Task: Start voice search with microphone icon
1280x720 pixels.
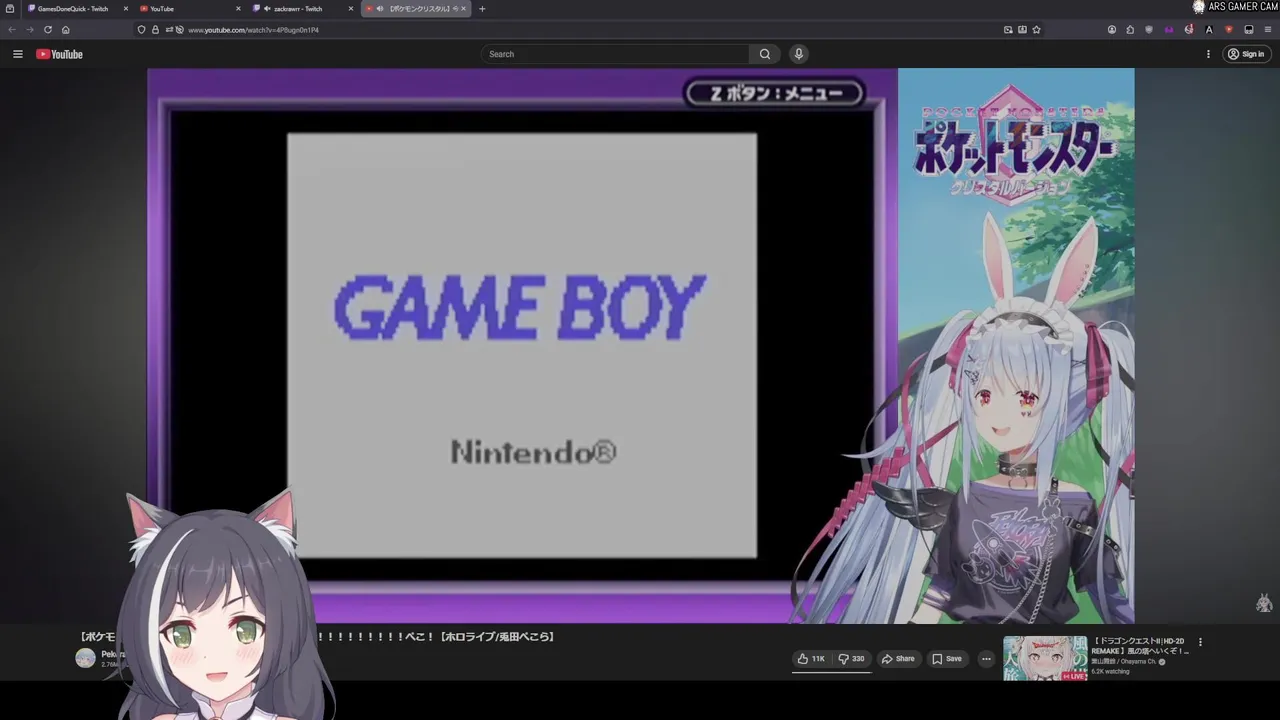Action: (x=798, y=54)
